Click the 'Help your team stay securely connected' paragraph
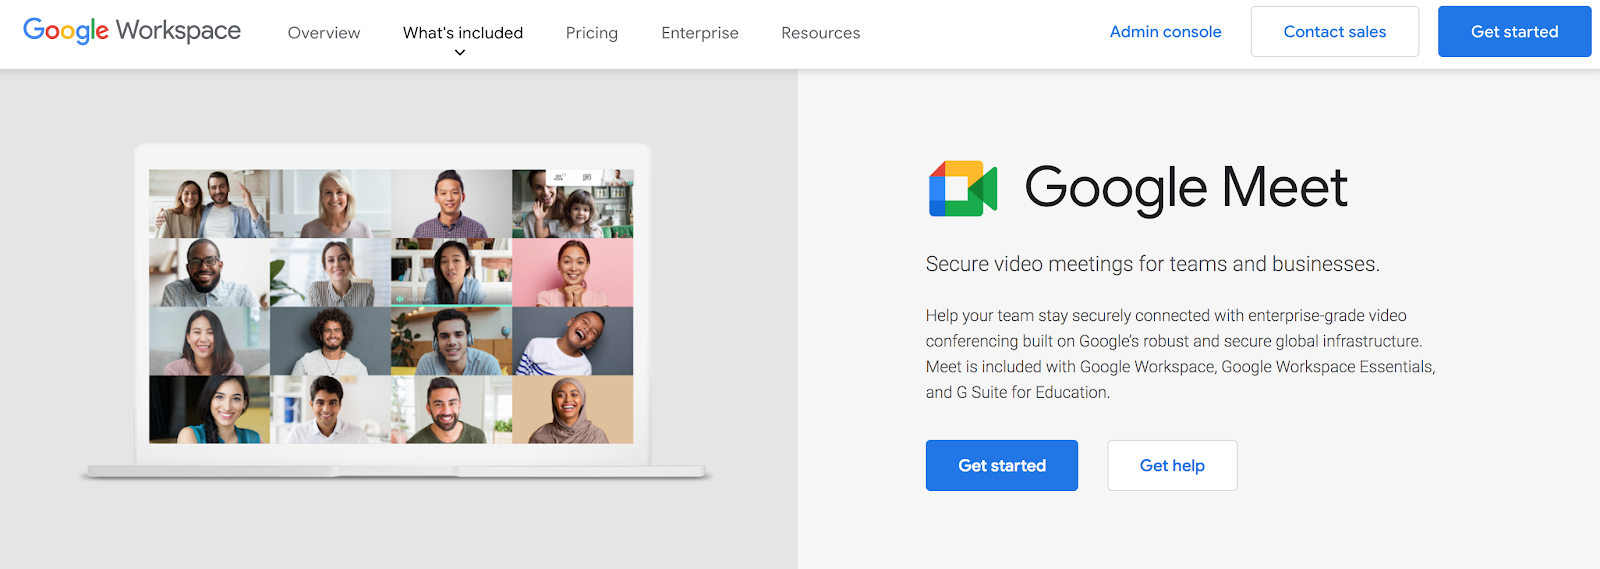 coord(1180,354)
